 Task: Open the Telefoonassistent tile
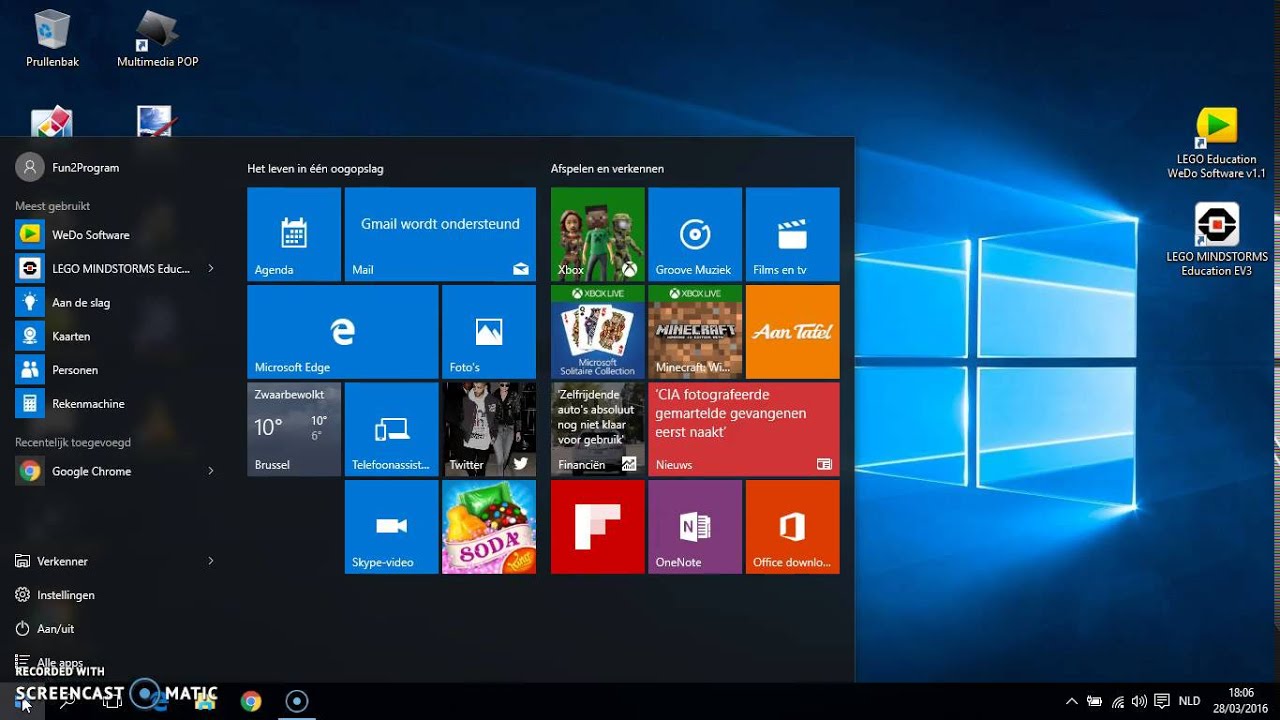tap(391, 429)
